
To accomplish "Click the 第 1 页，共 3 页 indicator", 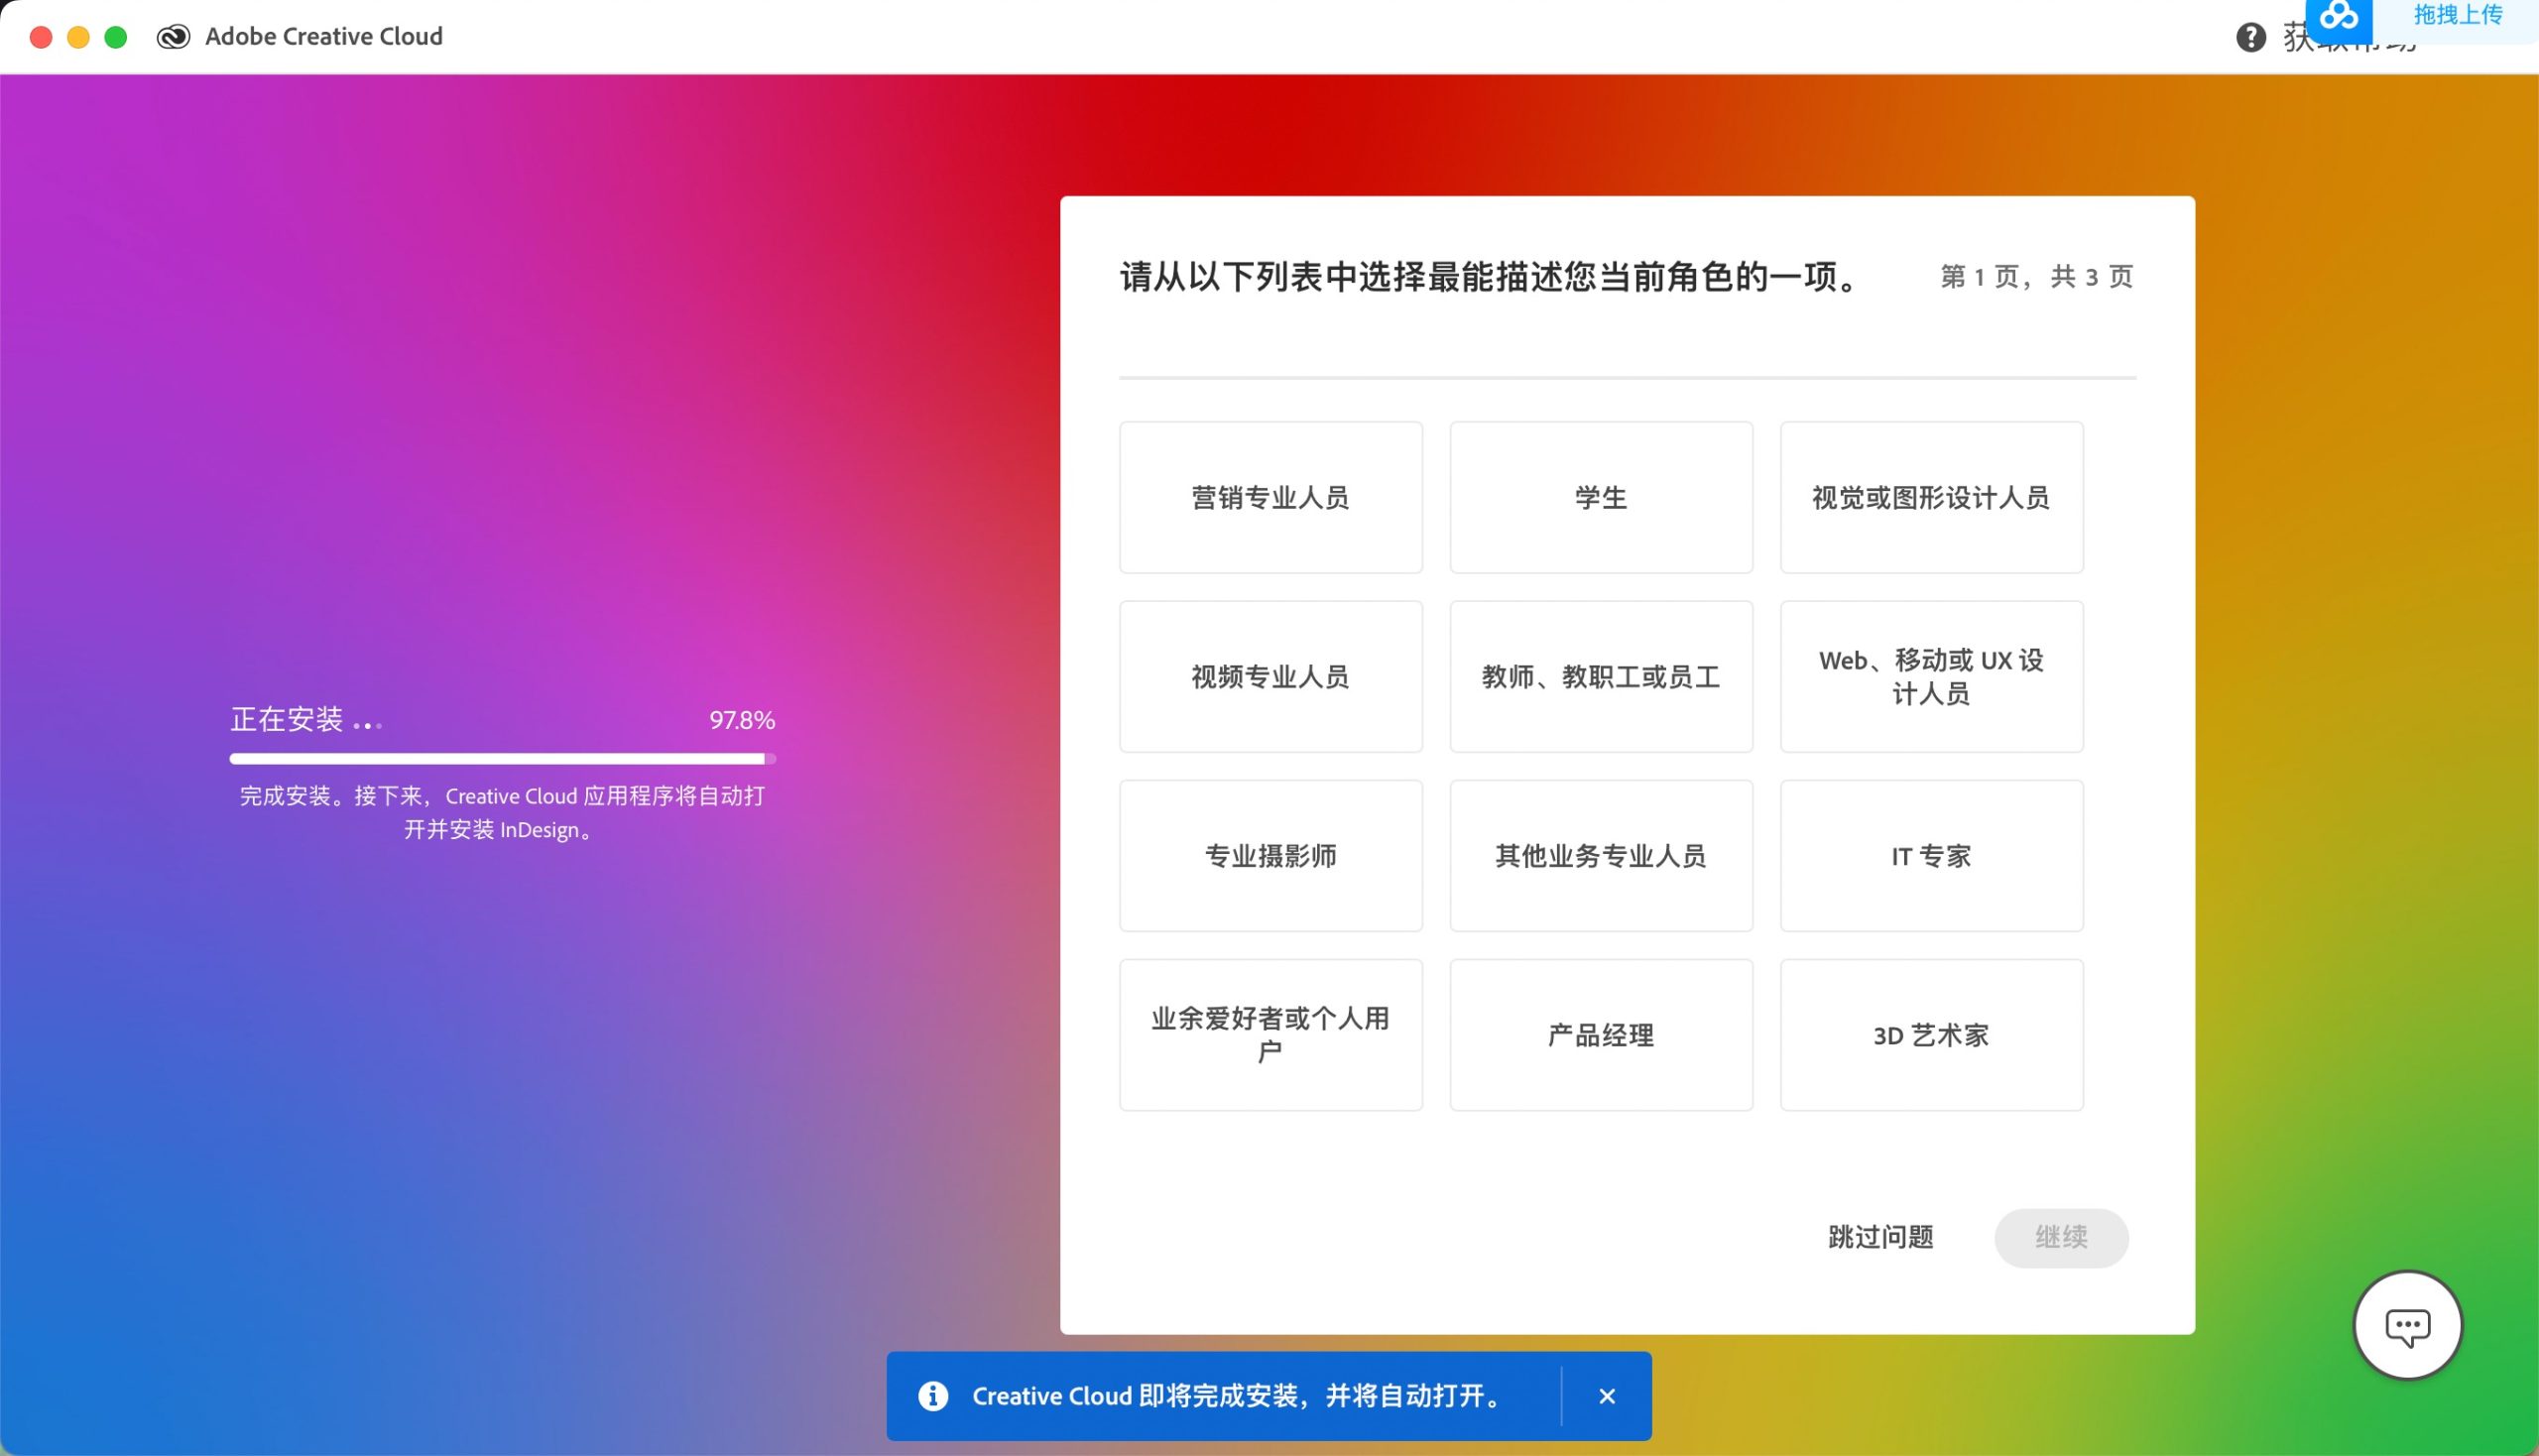I will tap(2036, 276).
